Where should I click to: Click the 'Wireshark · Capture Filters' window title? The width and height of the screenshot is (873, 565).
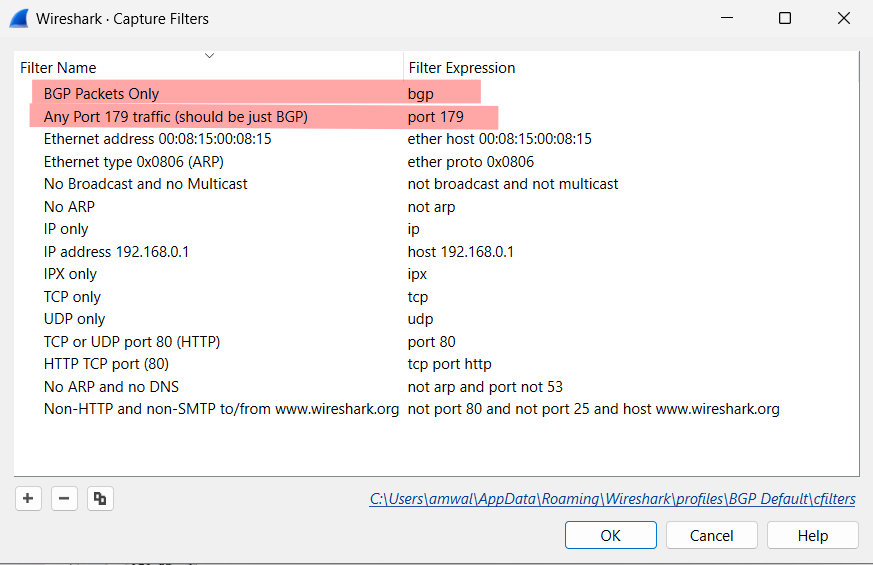(x=122, y=19)
